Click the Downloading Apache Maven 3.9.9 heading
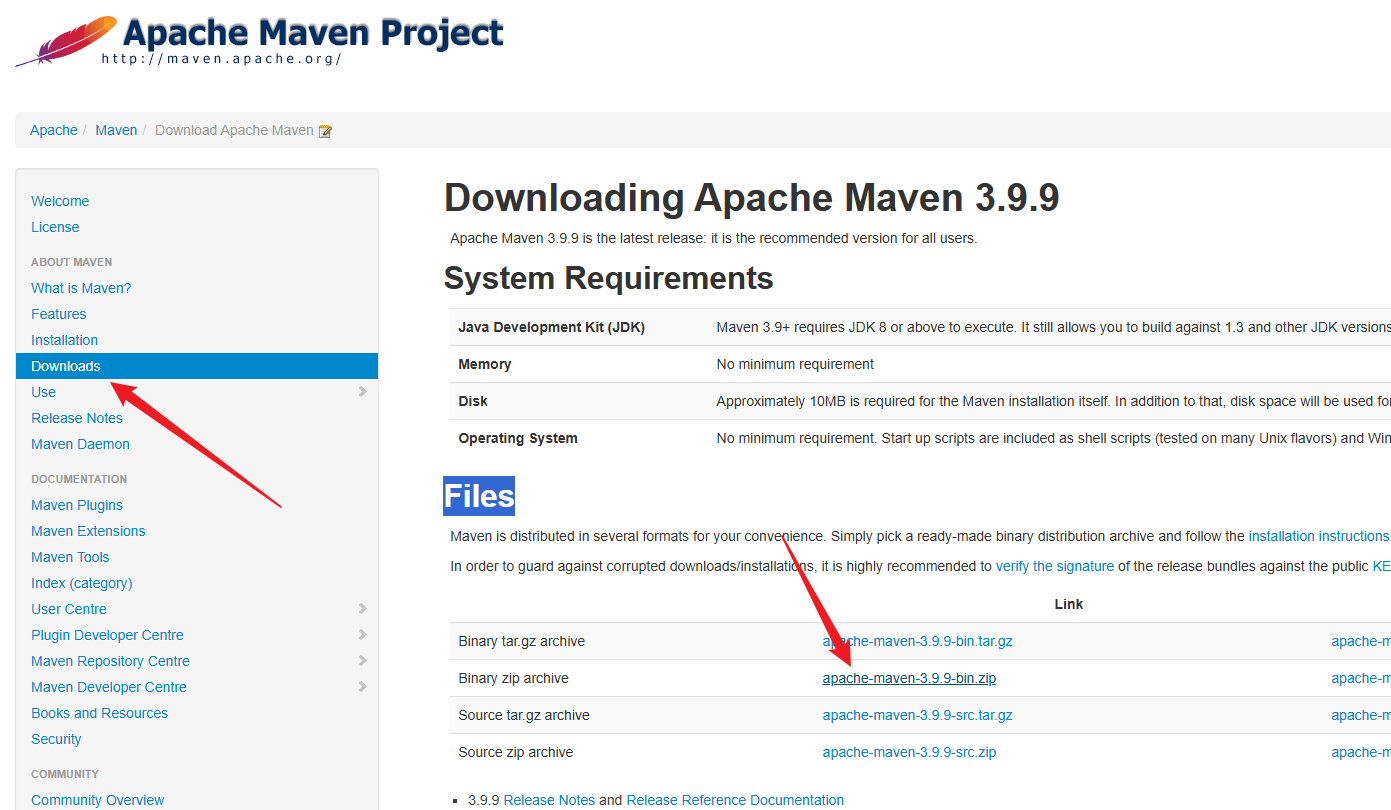Viewport: 1391px width, 810px height. [x=751, y=197]
